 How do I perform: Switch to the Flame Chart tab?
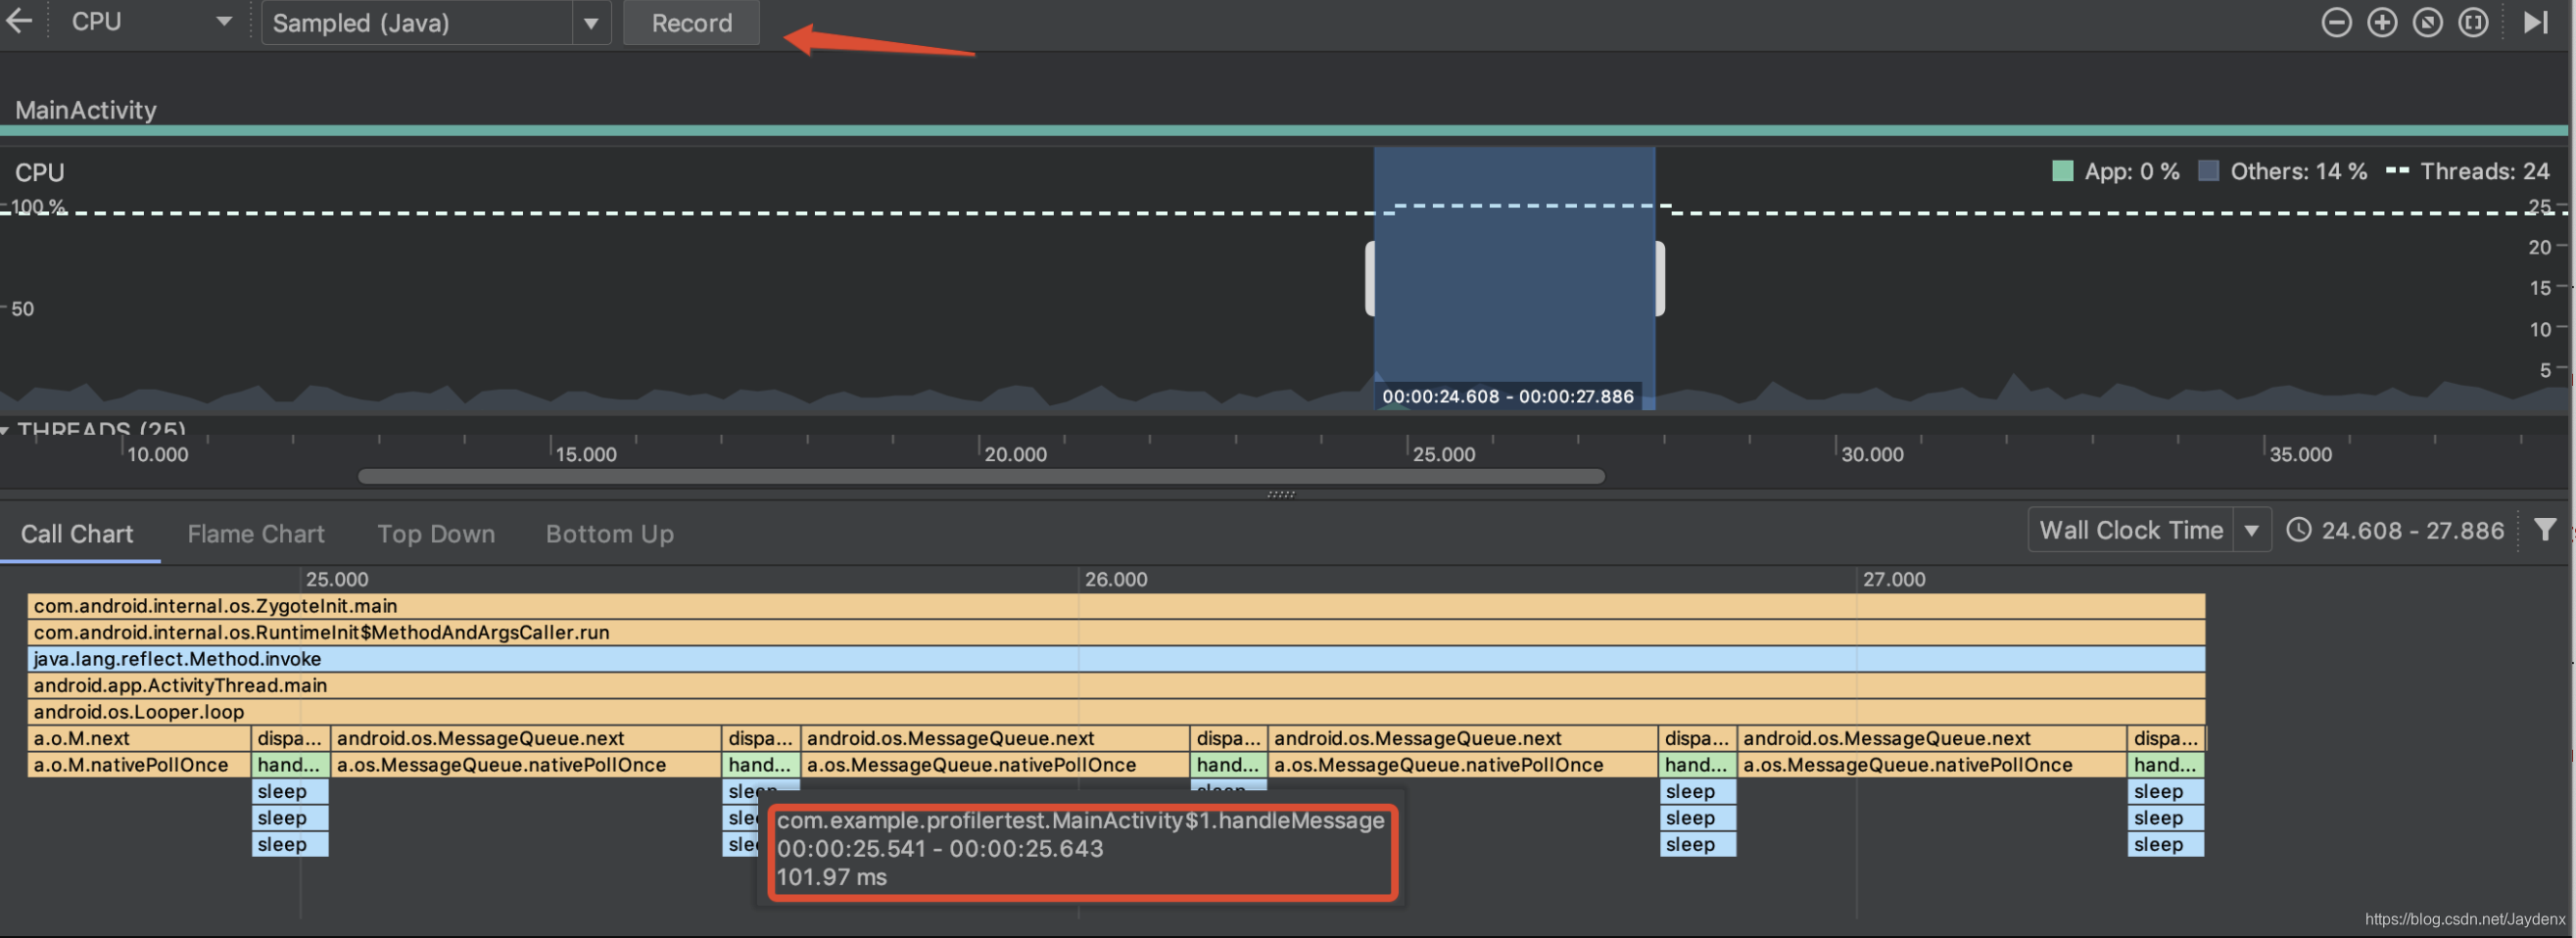tap(256, 534)
